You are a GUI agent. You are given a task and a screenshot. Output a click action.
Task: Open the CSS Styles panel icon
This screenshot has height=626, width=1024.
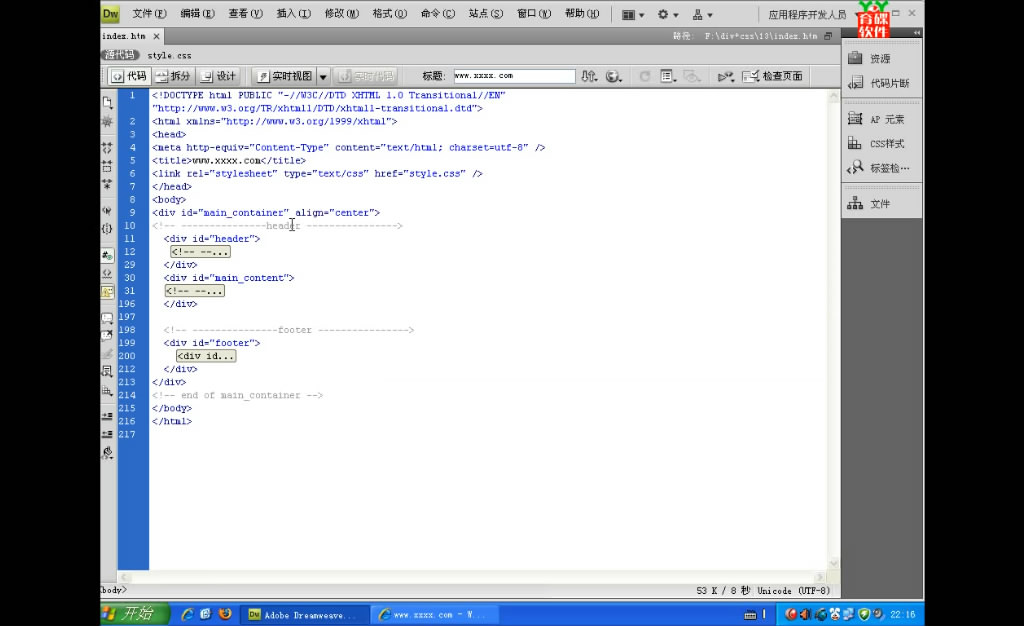pos(855,143)
